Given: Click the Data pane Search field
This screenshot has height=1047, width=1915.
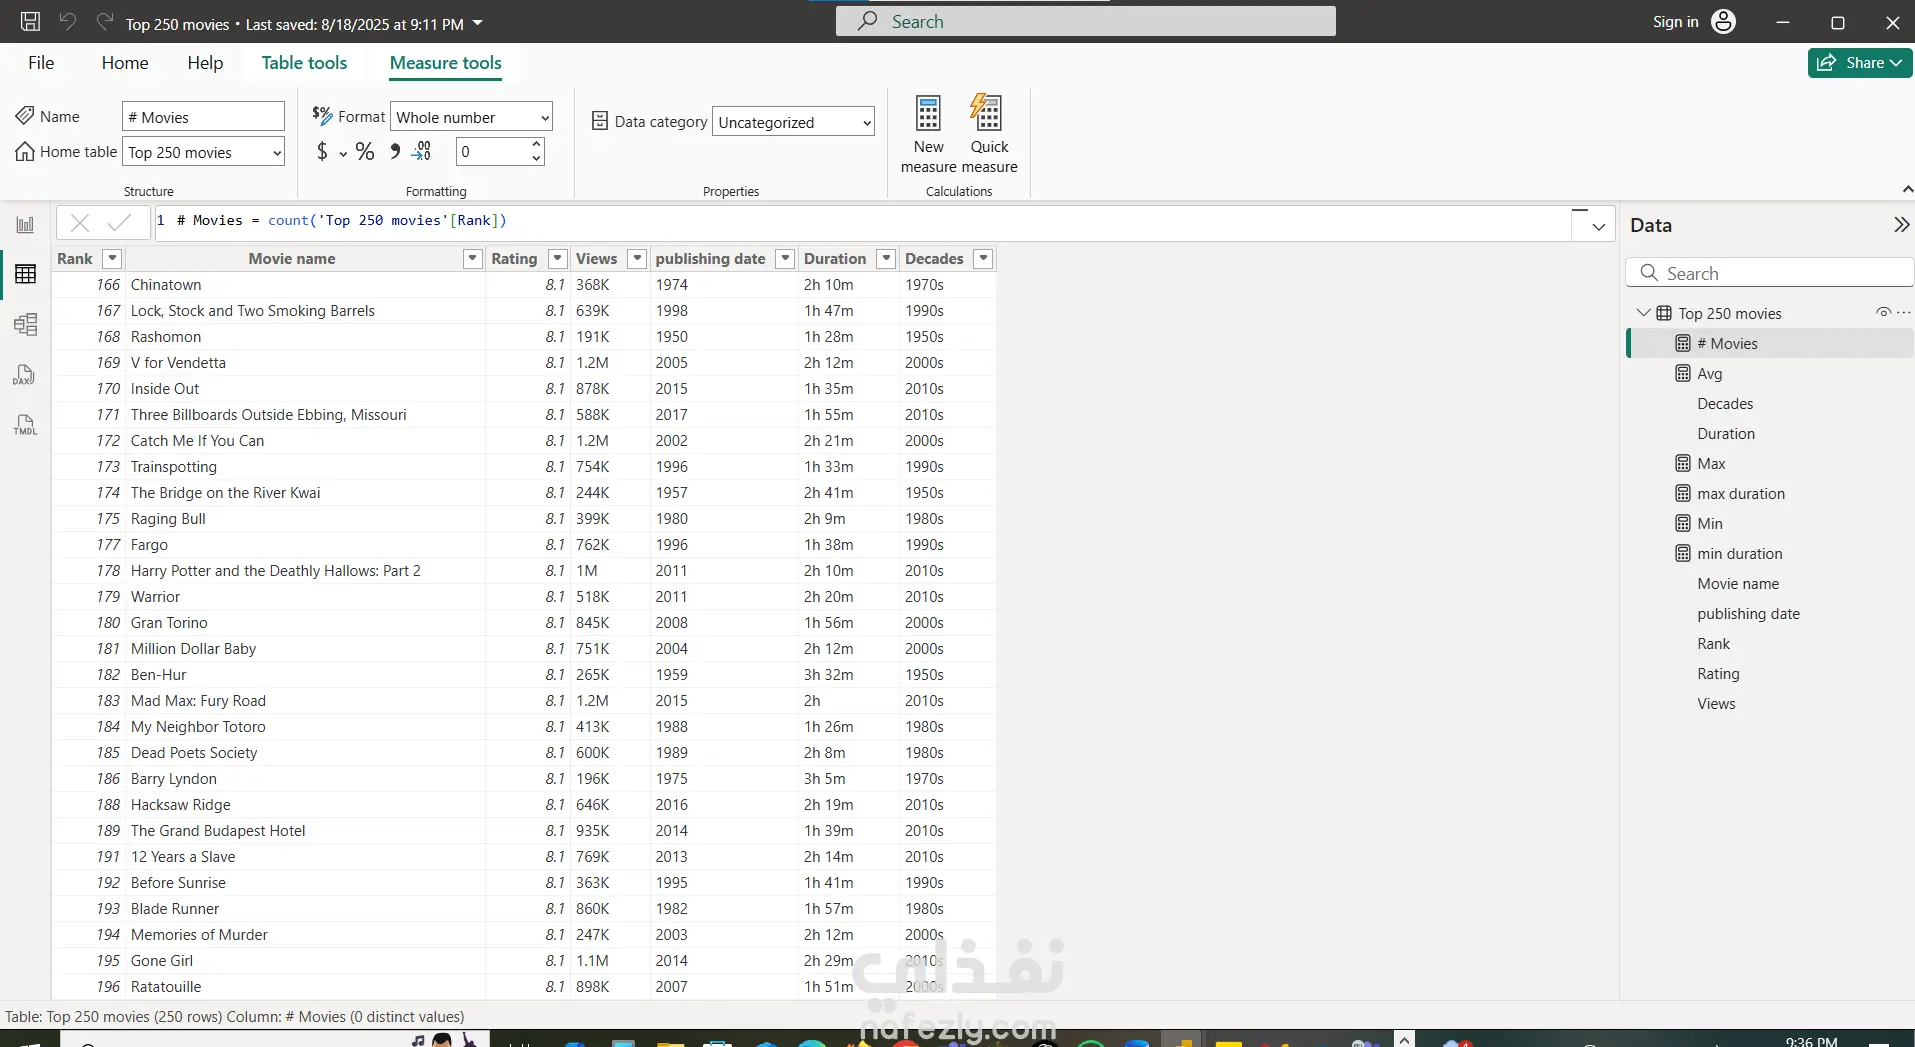Looking at the screenshot, I should pos(1770,274).
